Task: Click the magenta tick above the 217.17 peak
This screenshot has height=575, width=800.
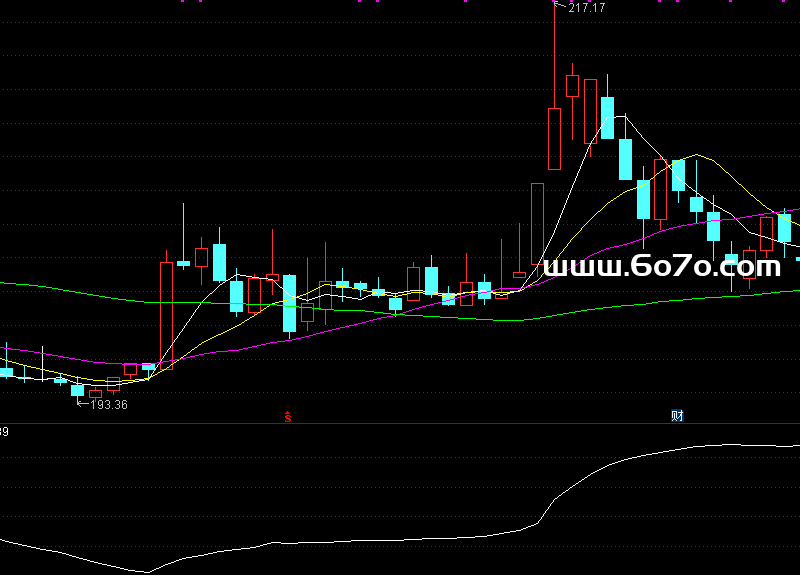Action: tap(553, 2)
